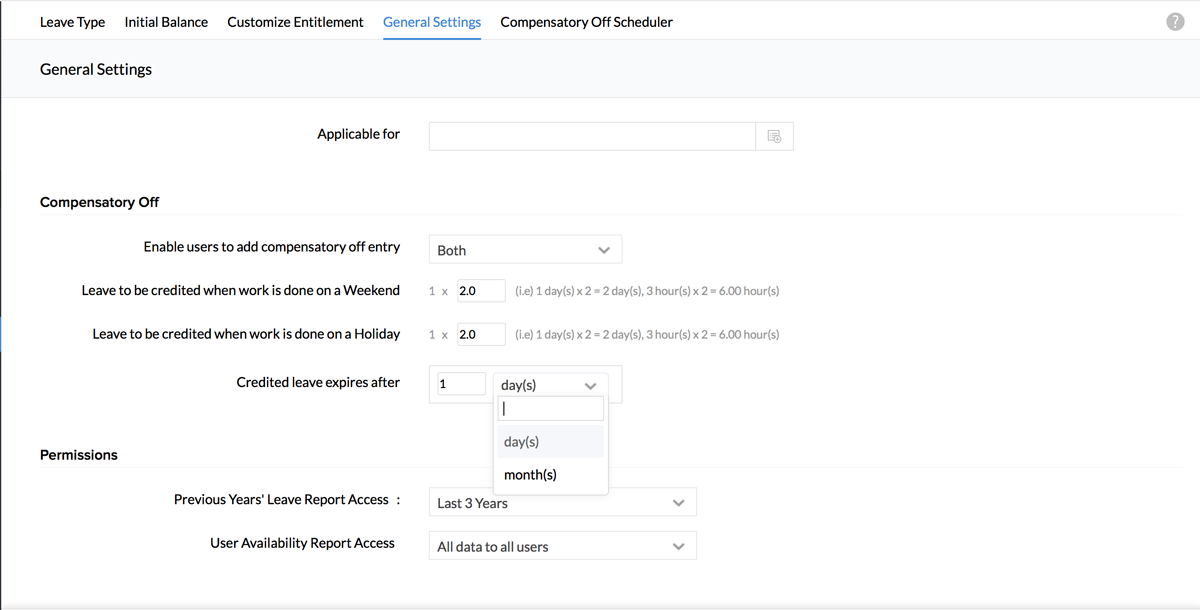1200x610 pixels.
Task: Open the Initial Balance tab
Action: 166,22
